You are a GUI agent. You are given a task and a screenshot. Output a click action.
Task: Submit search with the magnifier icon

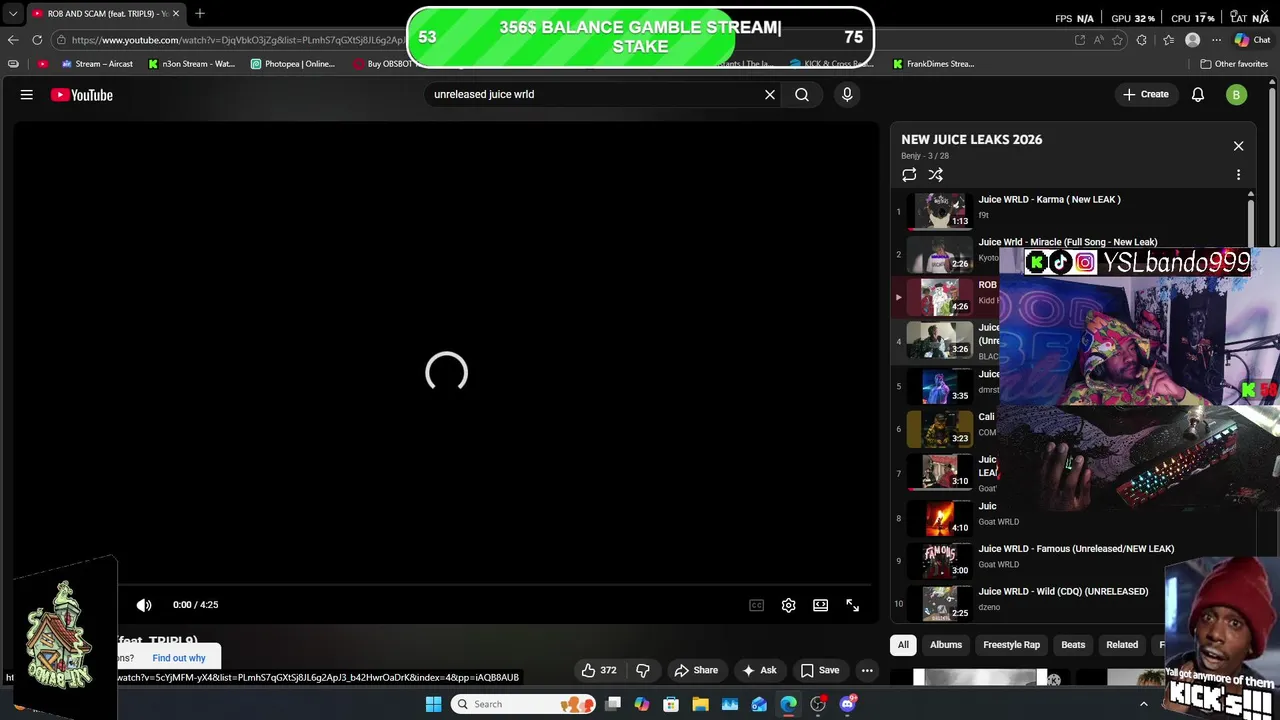pos(802,95)
